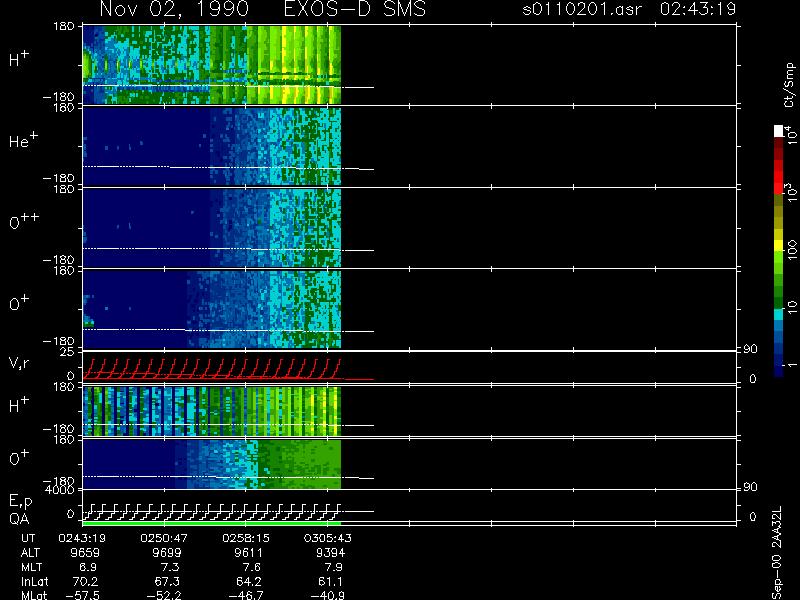Click the green QA status bar
This screenshot has height=600, width=800.
[212, 523]
